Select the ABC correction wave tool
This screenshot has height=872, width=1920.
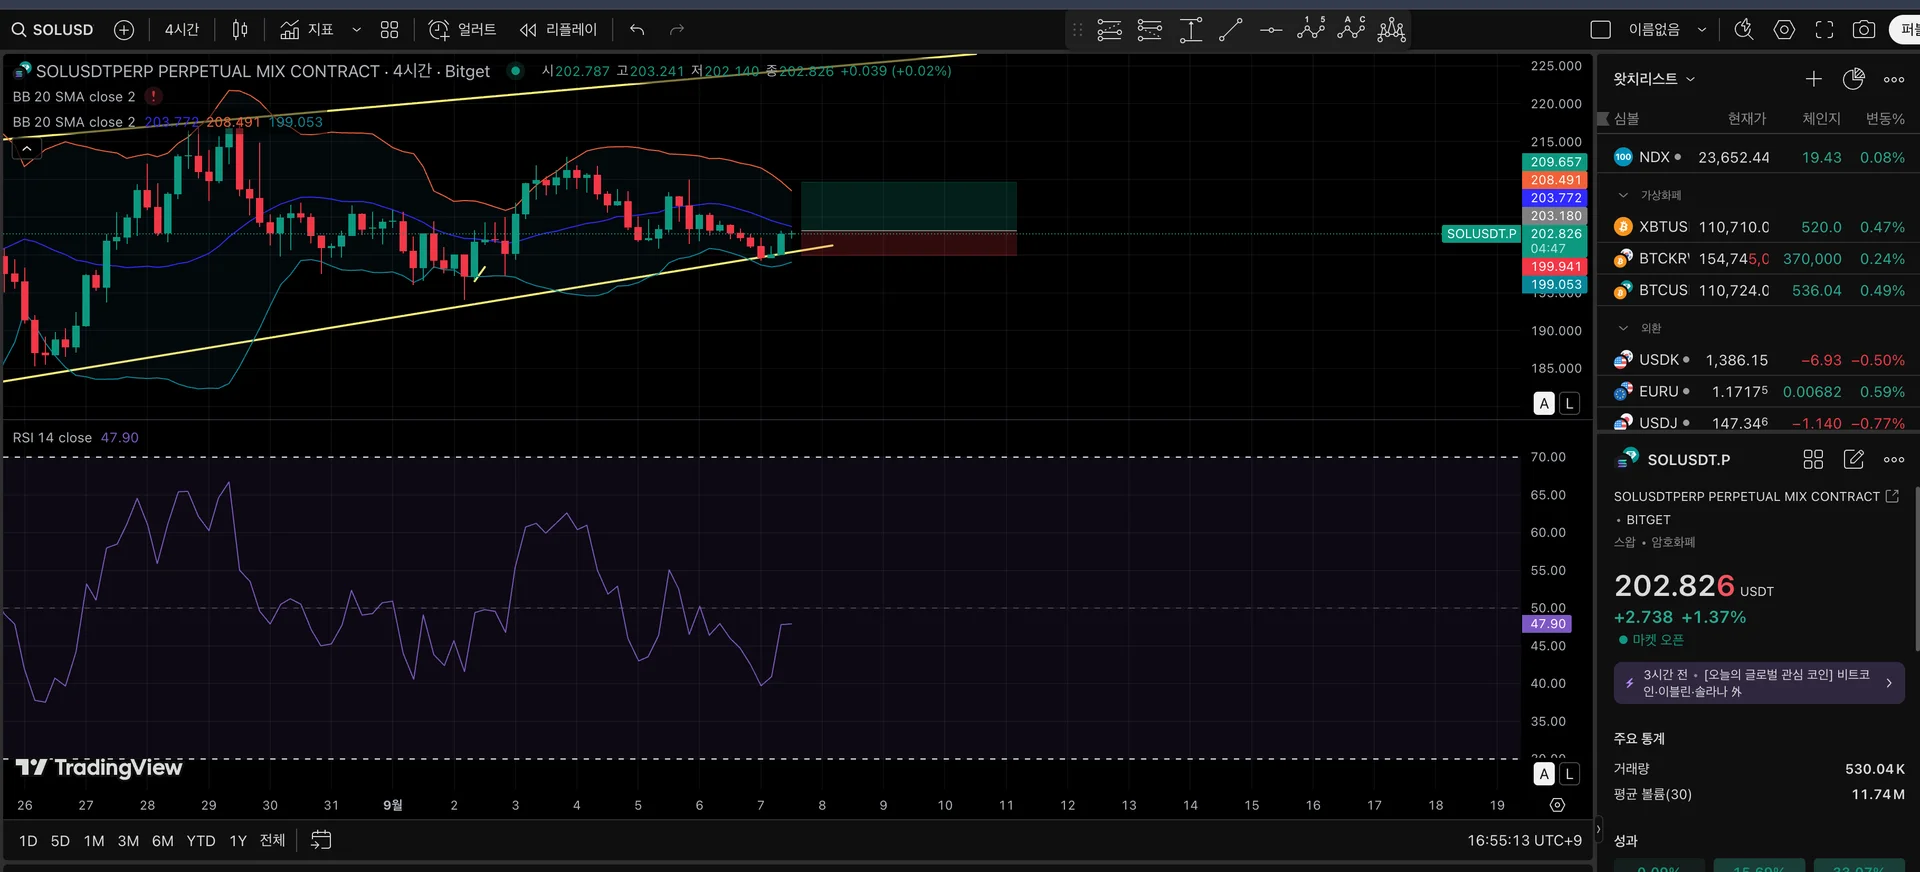pos(1351,29)
